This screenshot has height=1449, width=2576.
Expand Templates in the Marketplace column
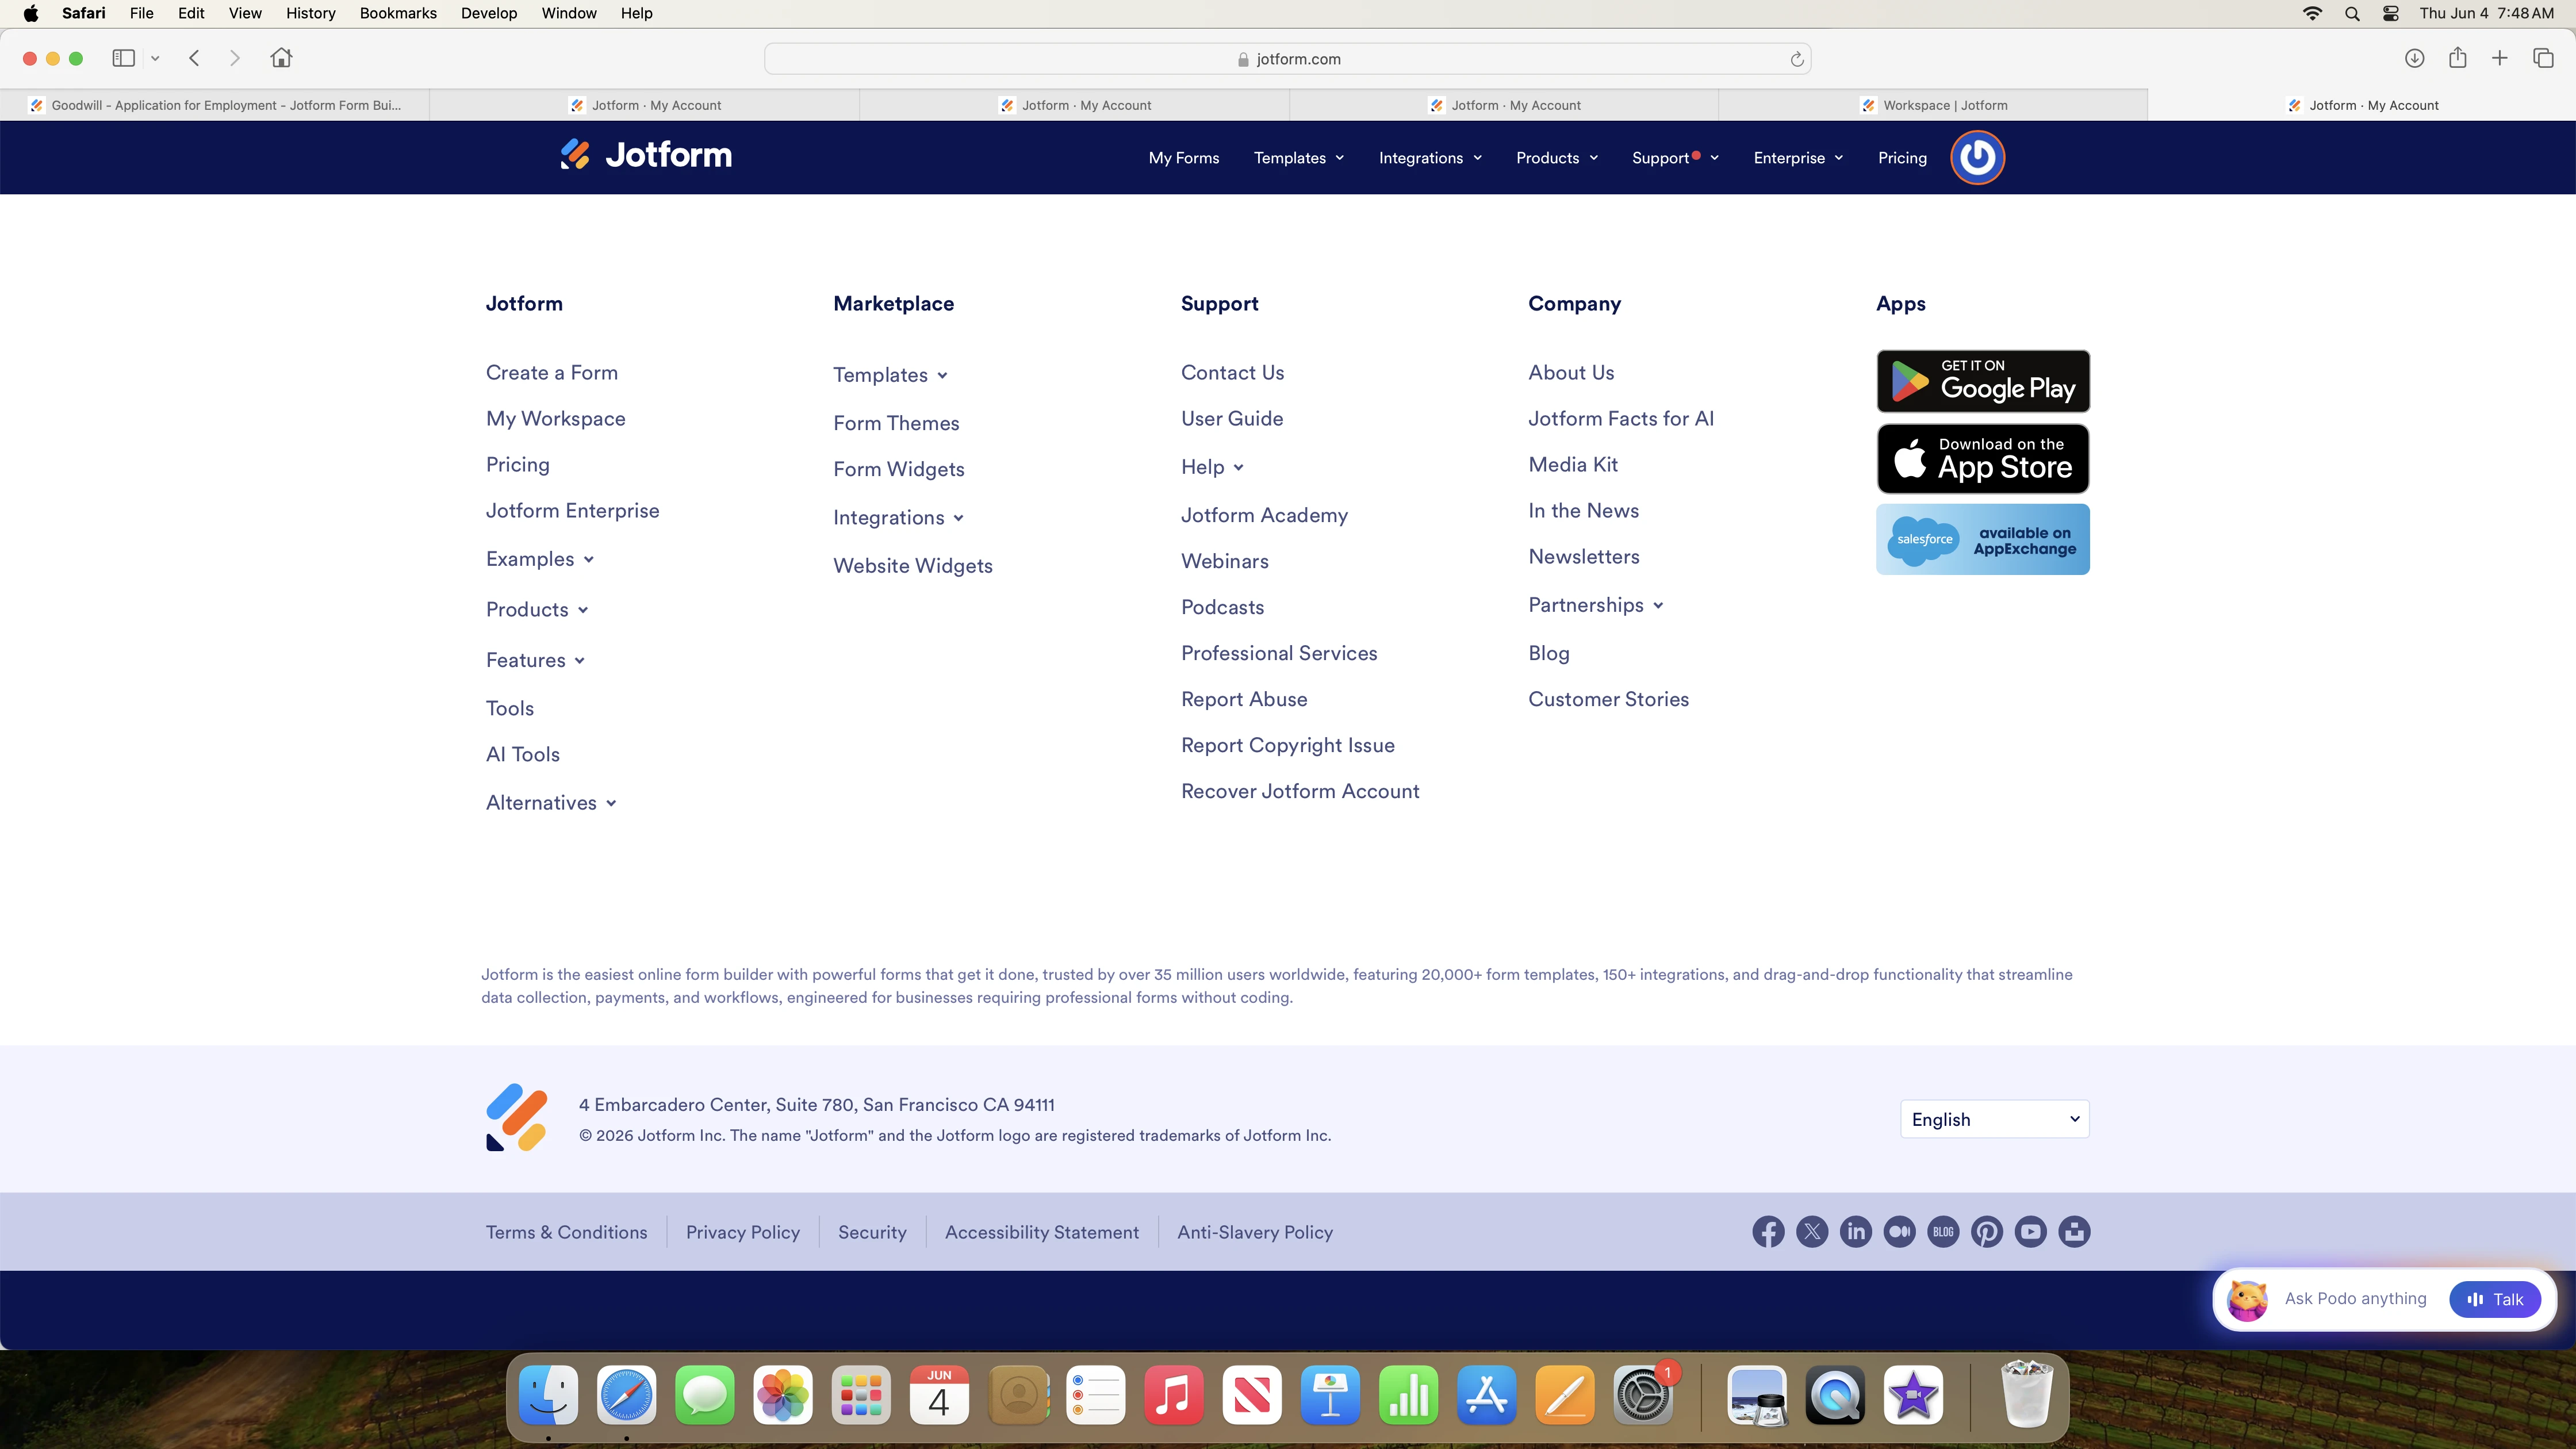890,375
